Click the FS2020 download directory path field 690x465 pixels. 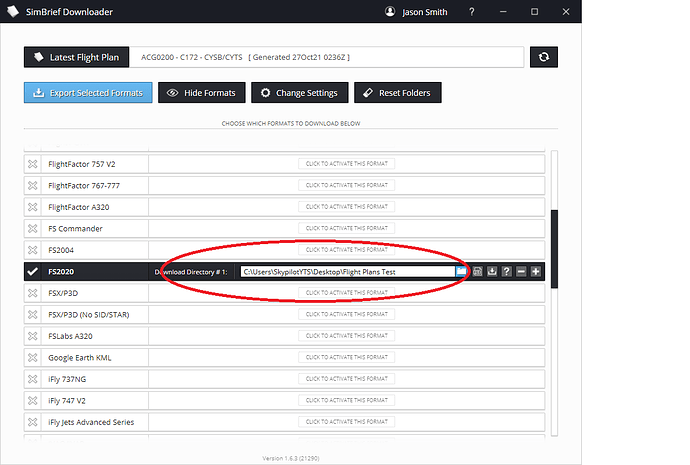(346, 271)
